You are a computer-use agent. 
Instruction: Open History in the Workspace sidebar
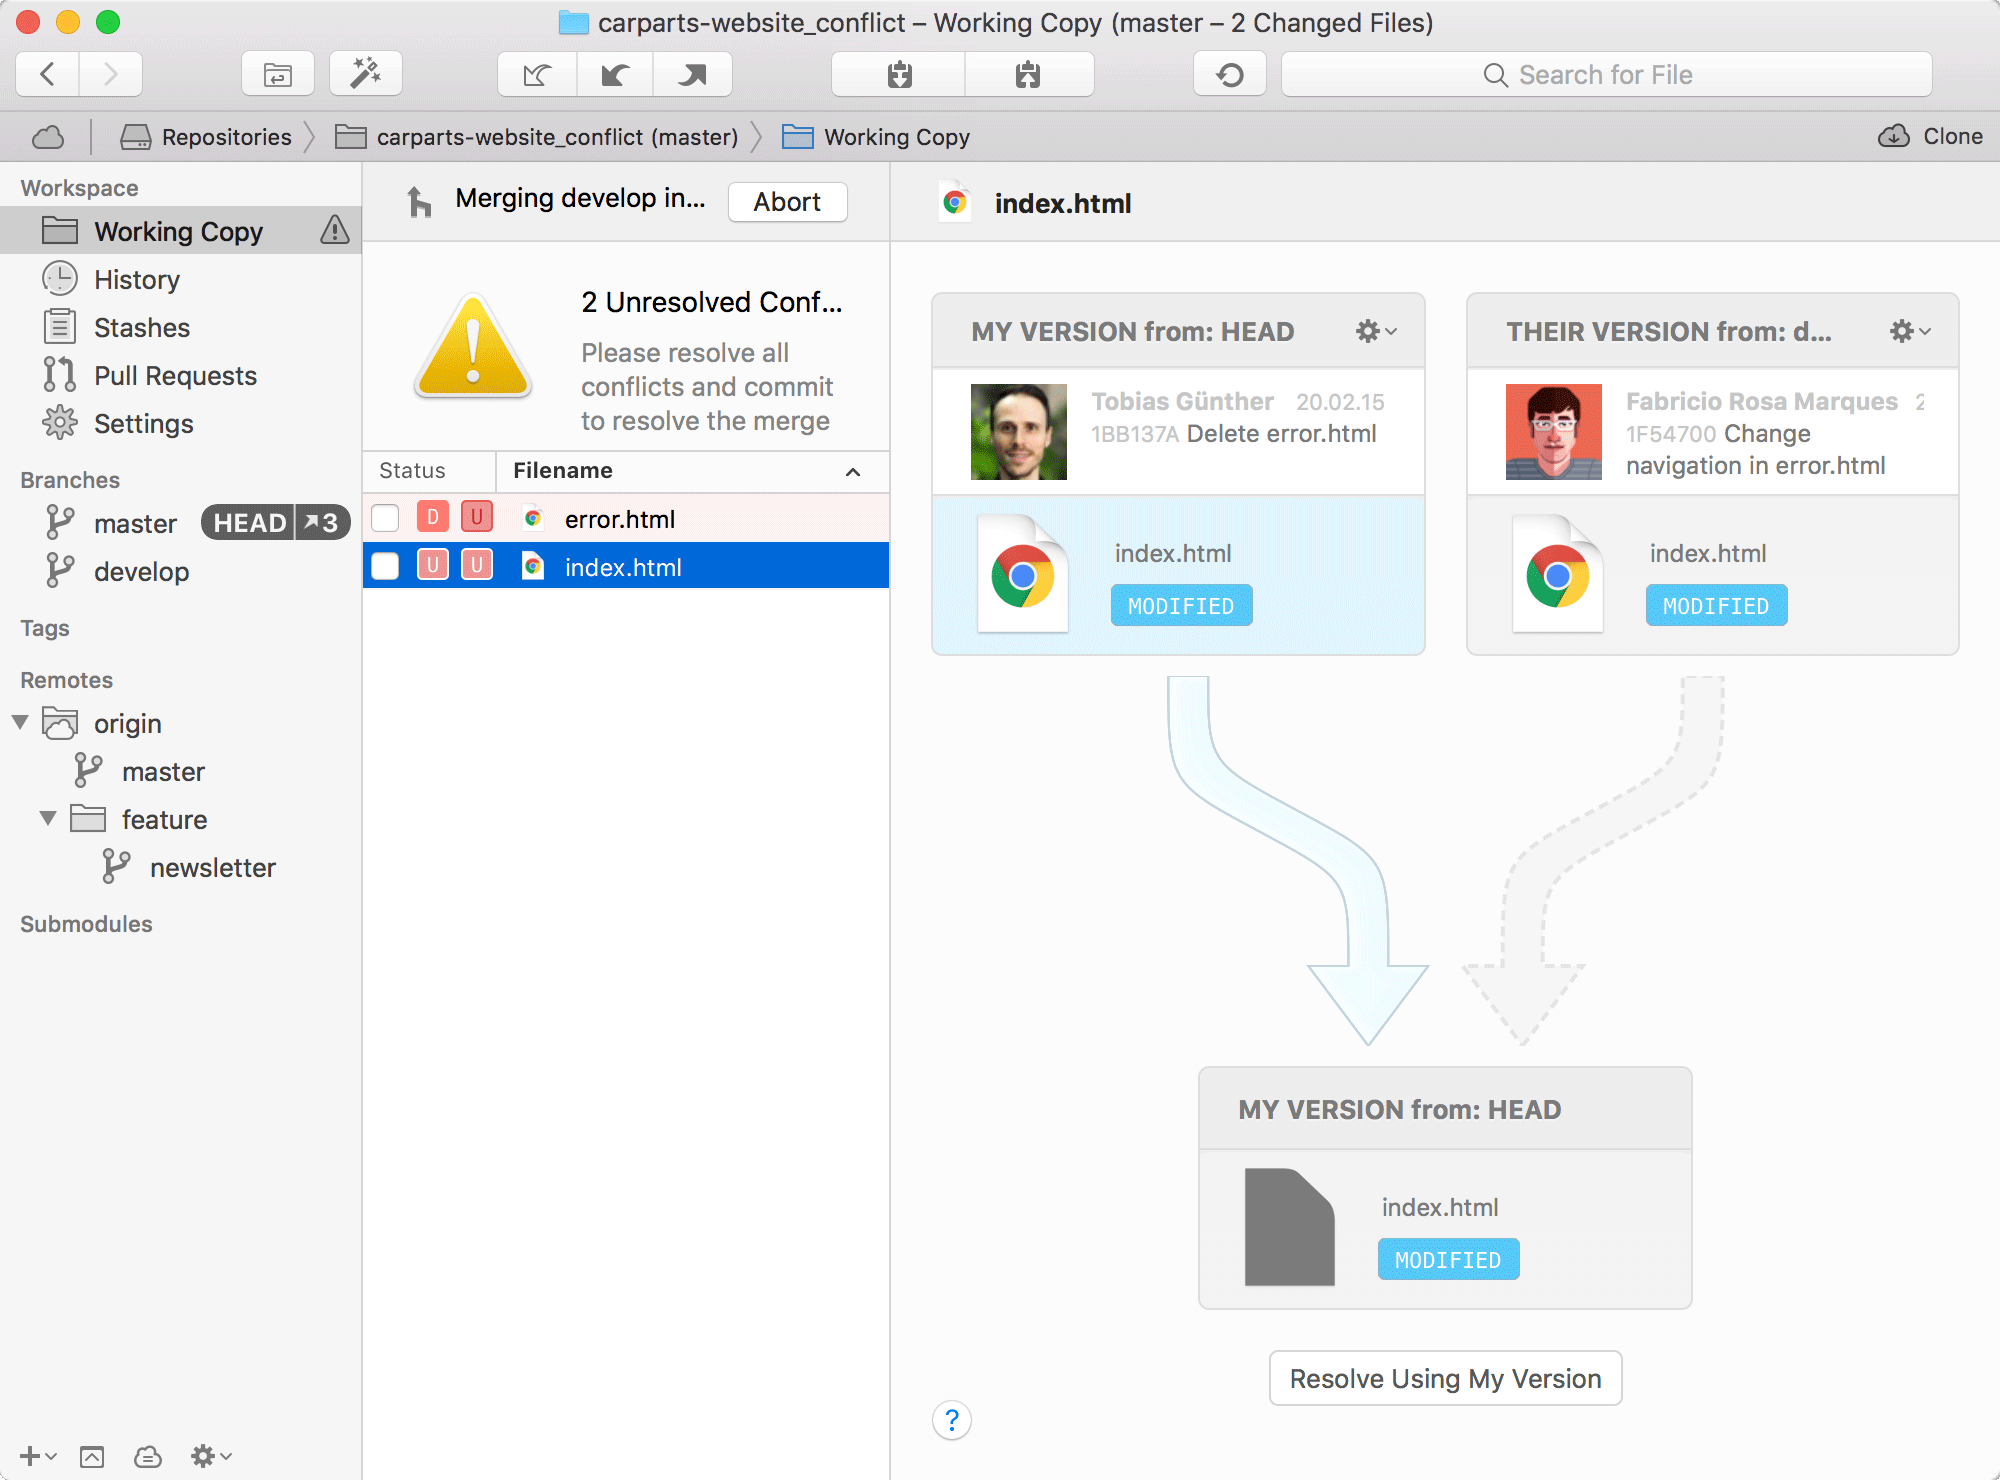tap(136, 280)
